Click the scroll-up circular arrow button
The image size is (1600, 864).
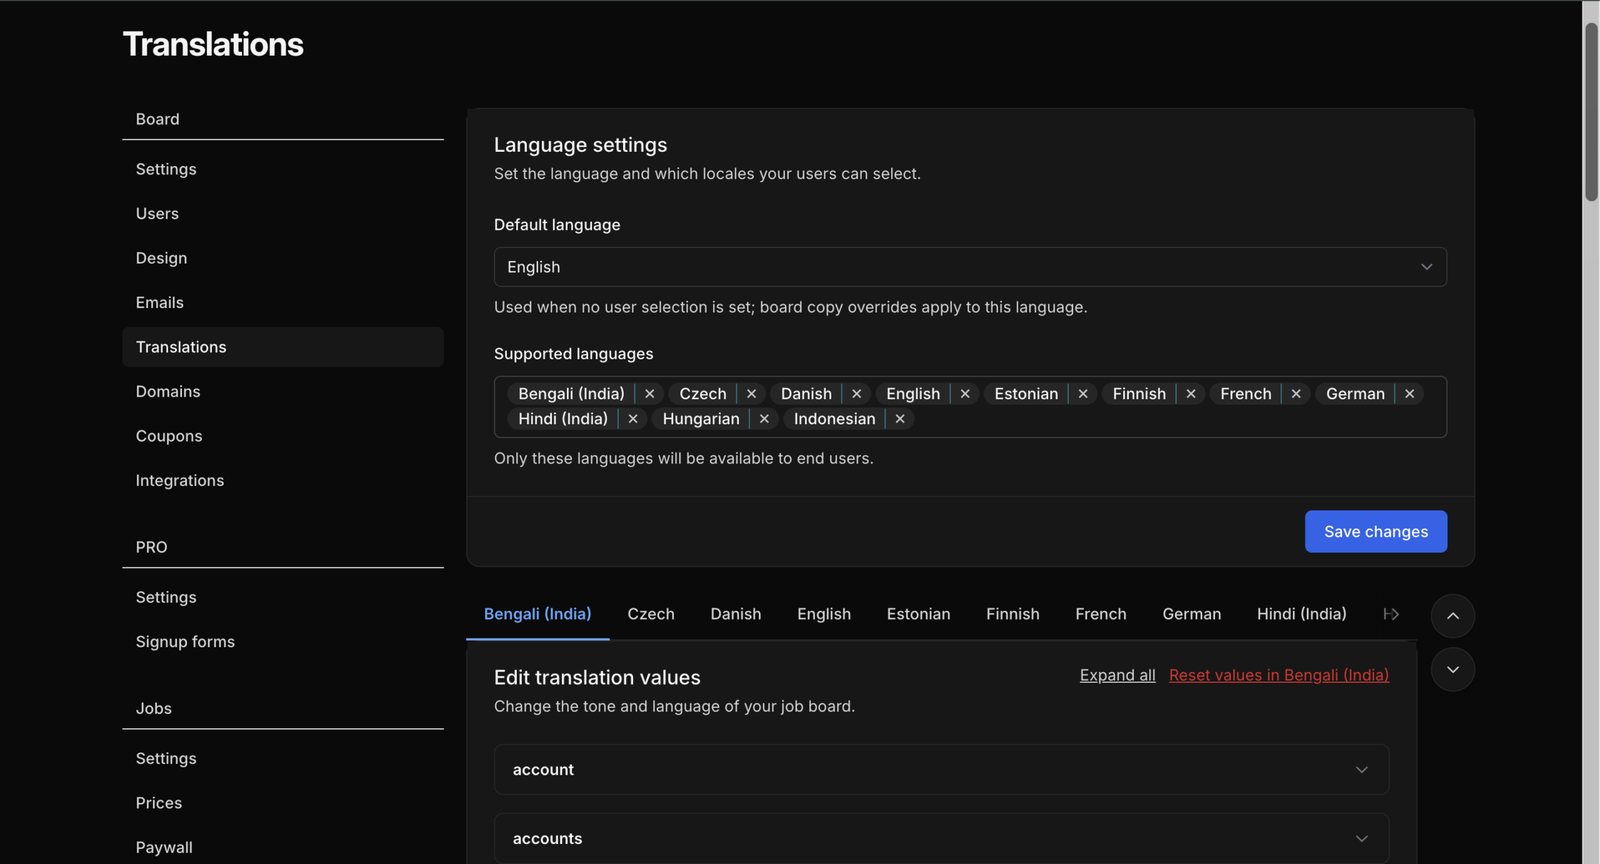1452,616
